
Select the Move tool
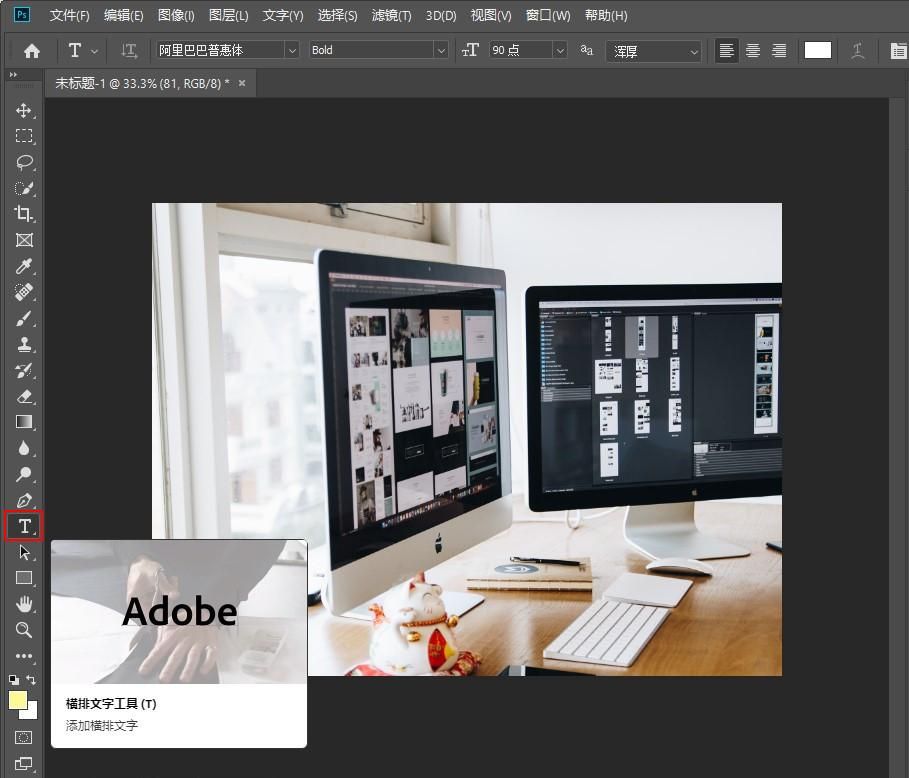[24, 110]
